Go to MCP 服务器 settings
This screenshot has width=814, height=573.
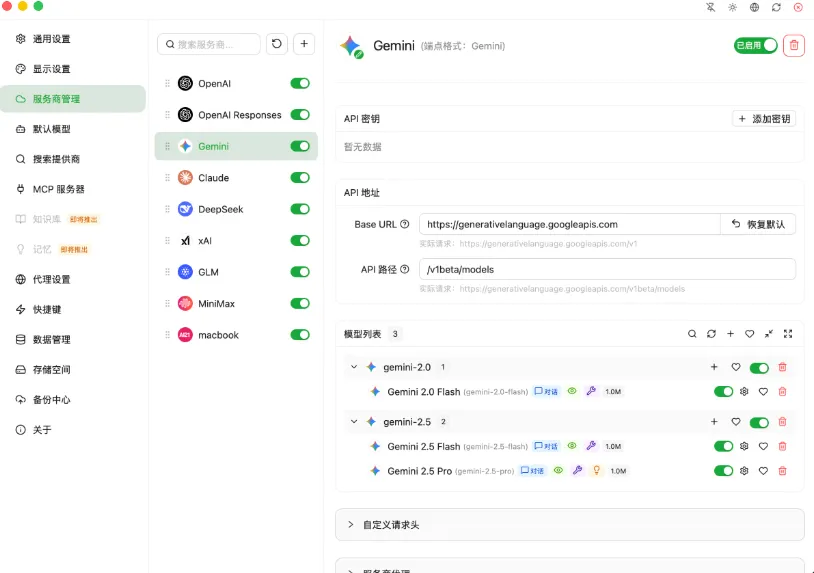(73, 189)
